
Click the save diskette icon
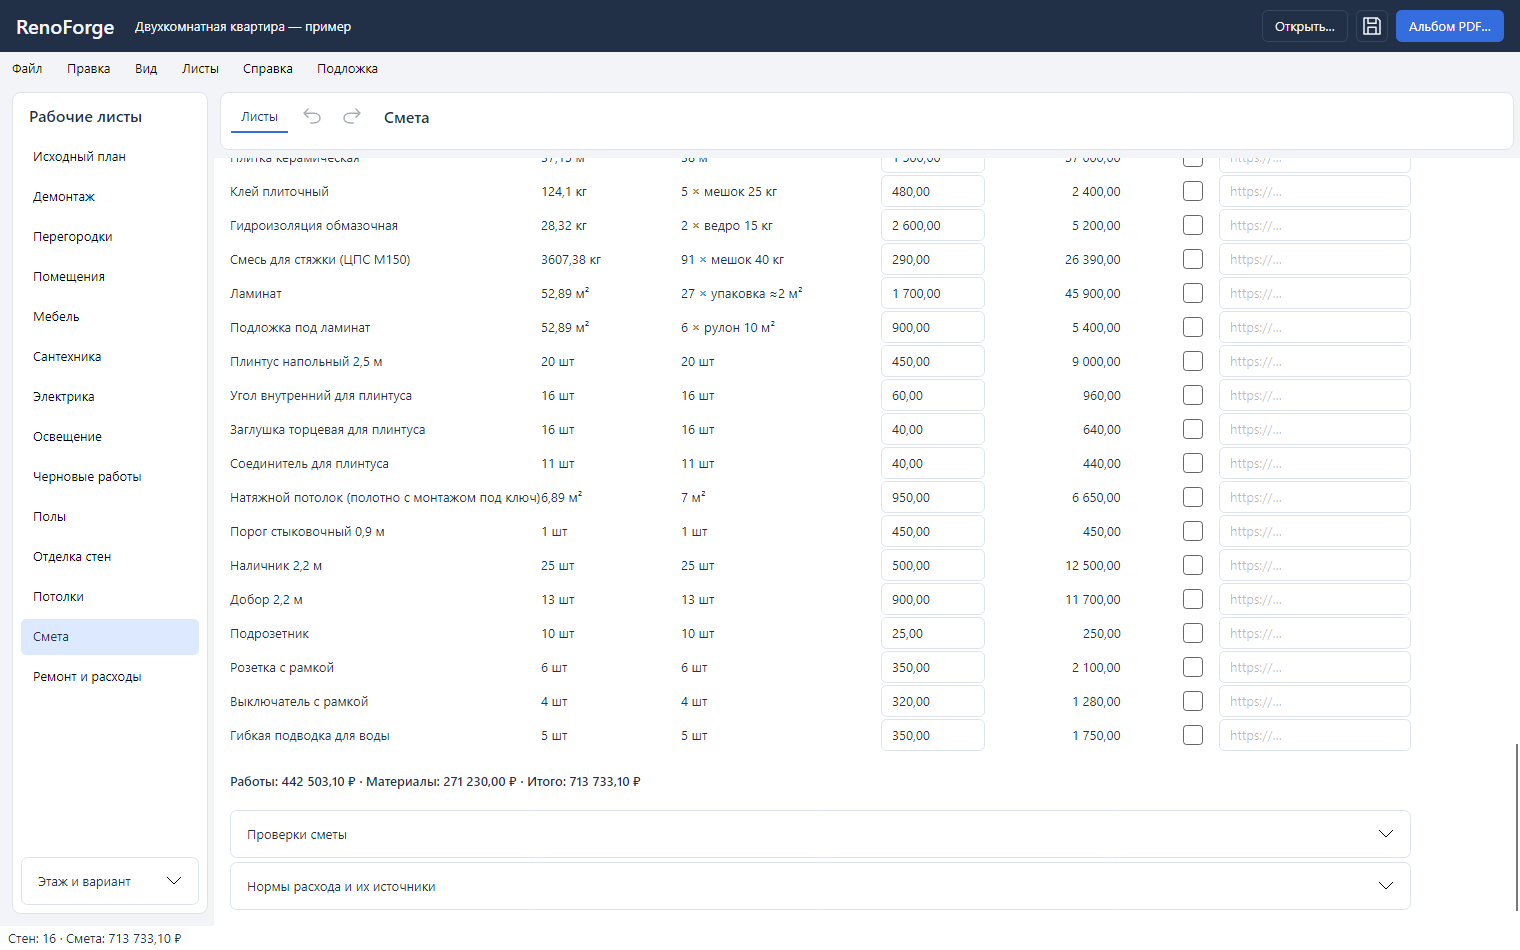pyautogui.click(x=1372, y=26)
